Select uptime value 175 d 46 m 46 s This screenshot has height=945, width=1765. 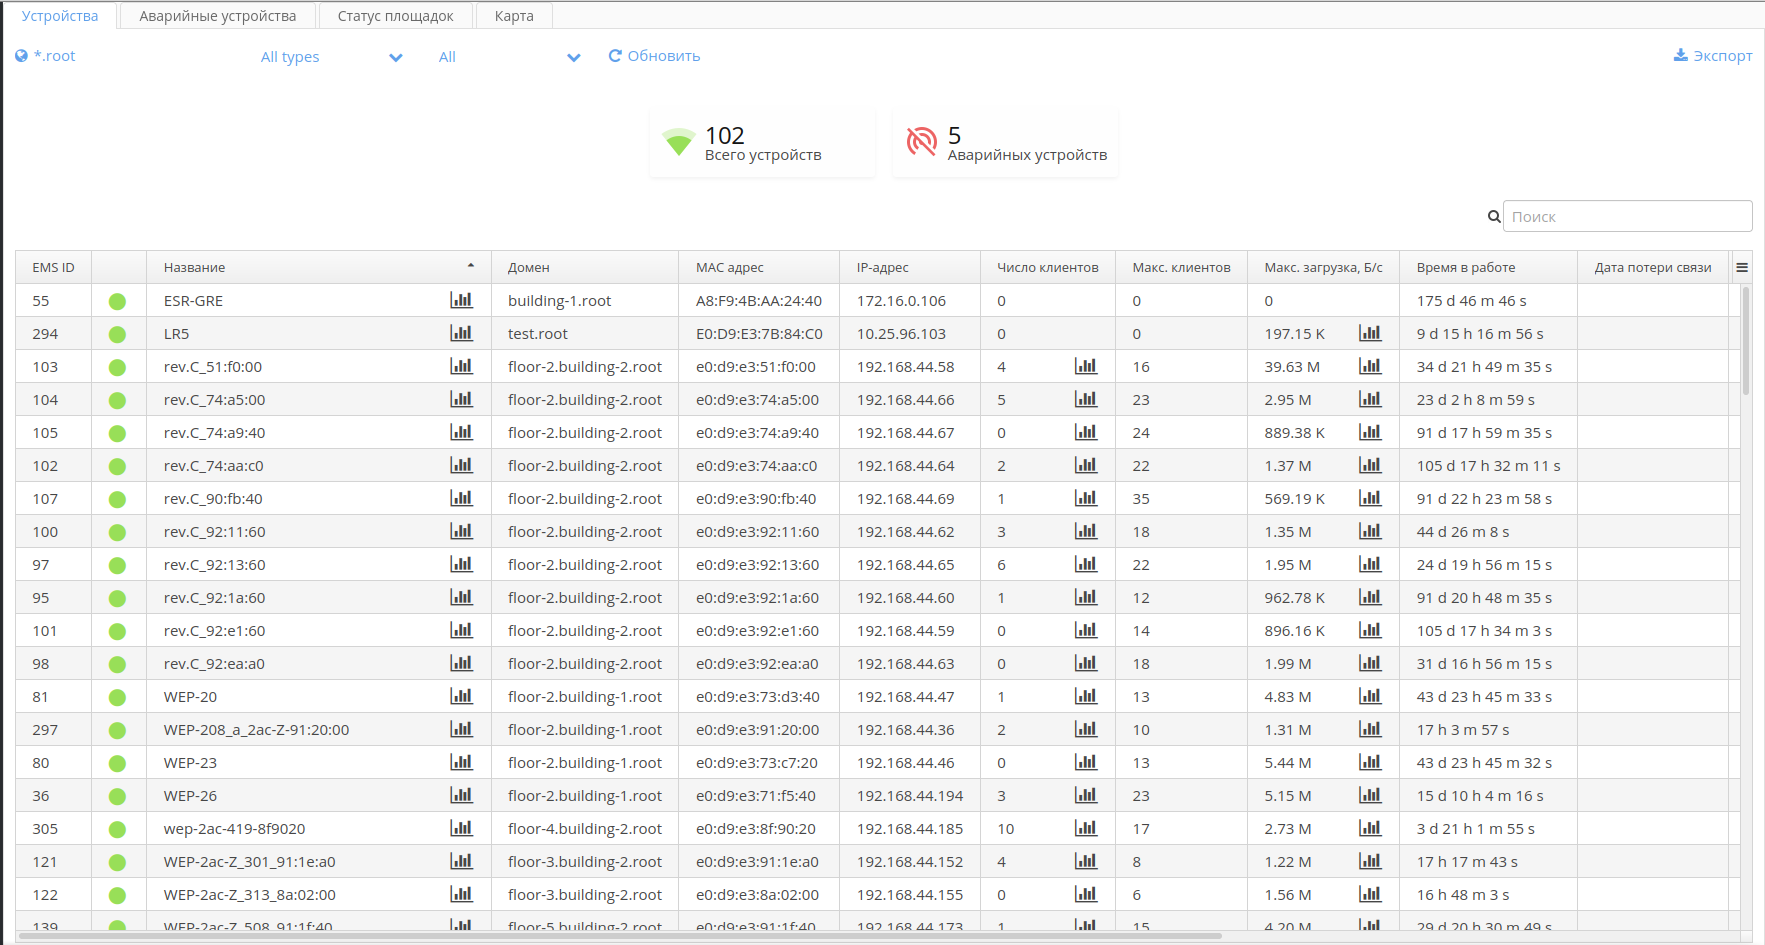[x=1471, y=301]
